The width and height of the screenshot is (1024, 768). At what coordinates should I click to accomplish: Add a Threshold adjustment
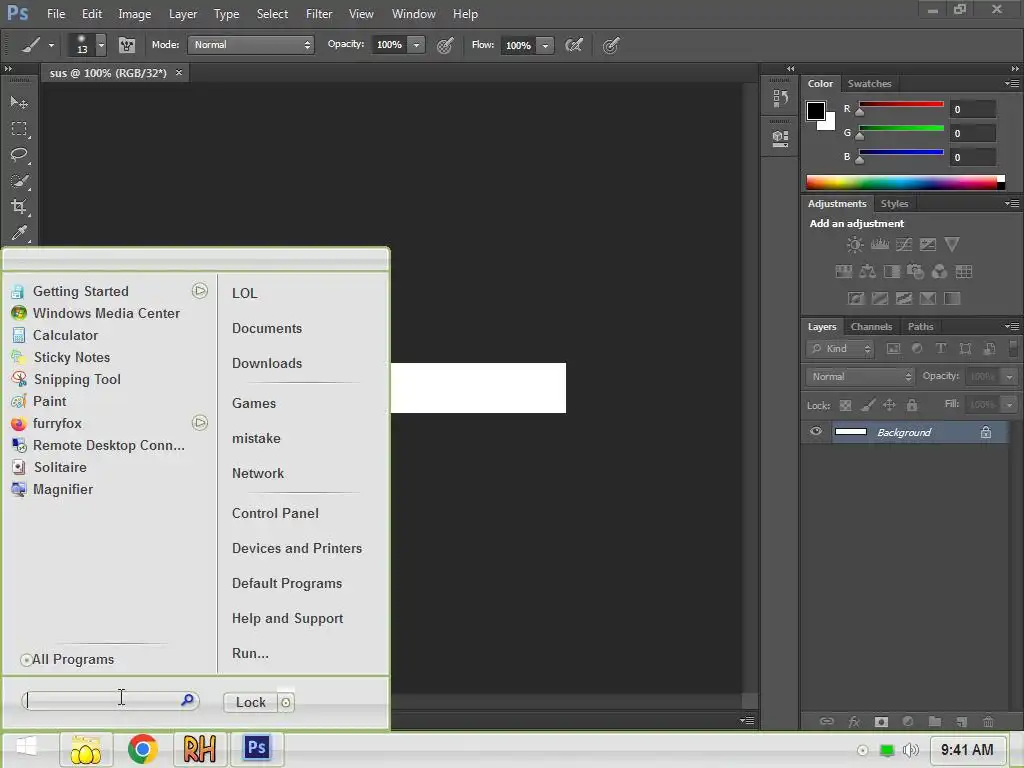click(x=904, y=298)
